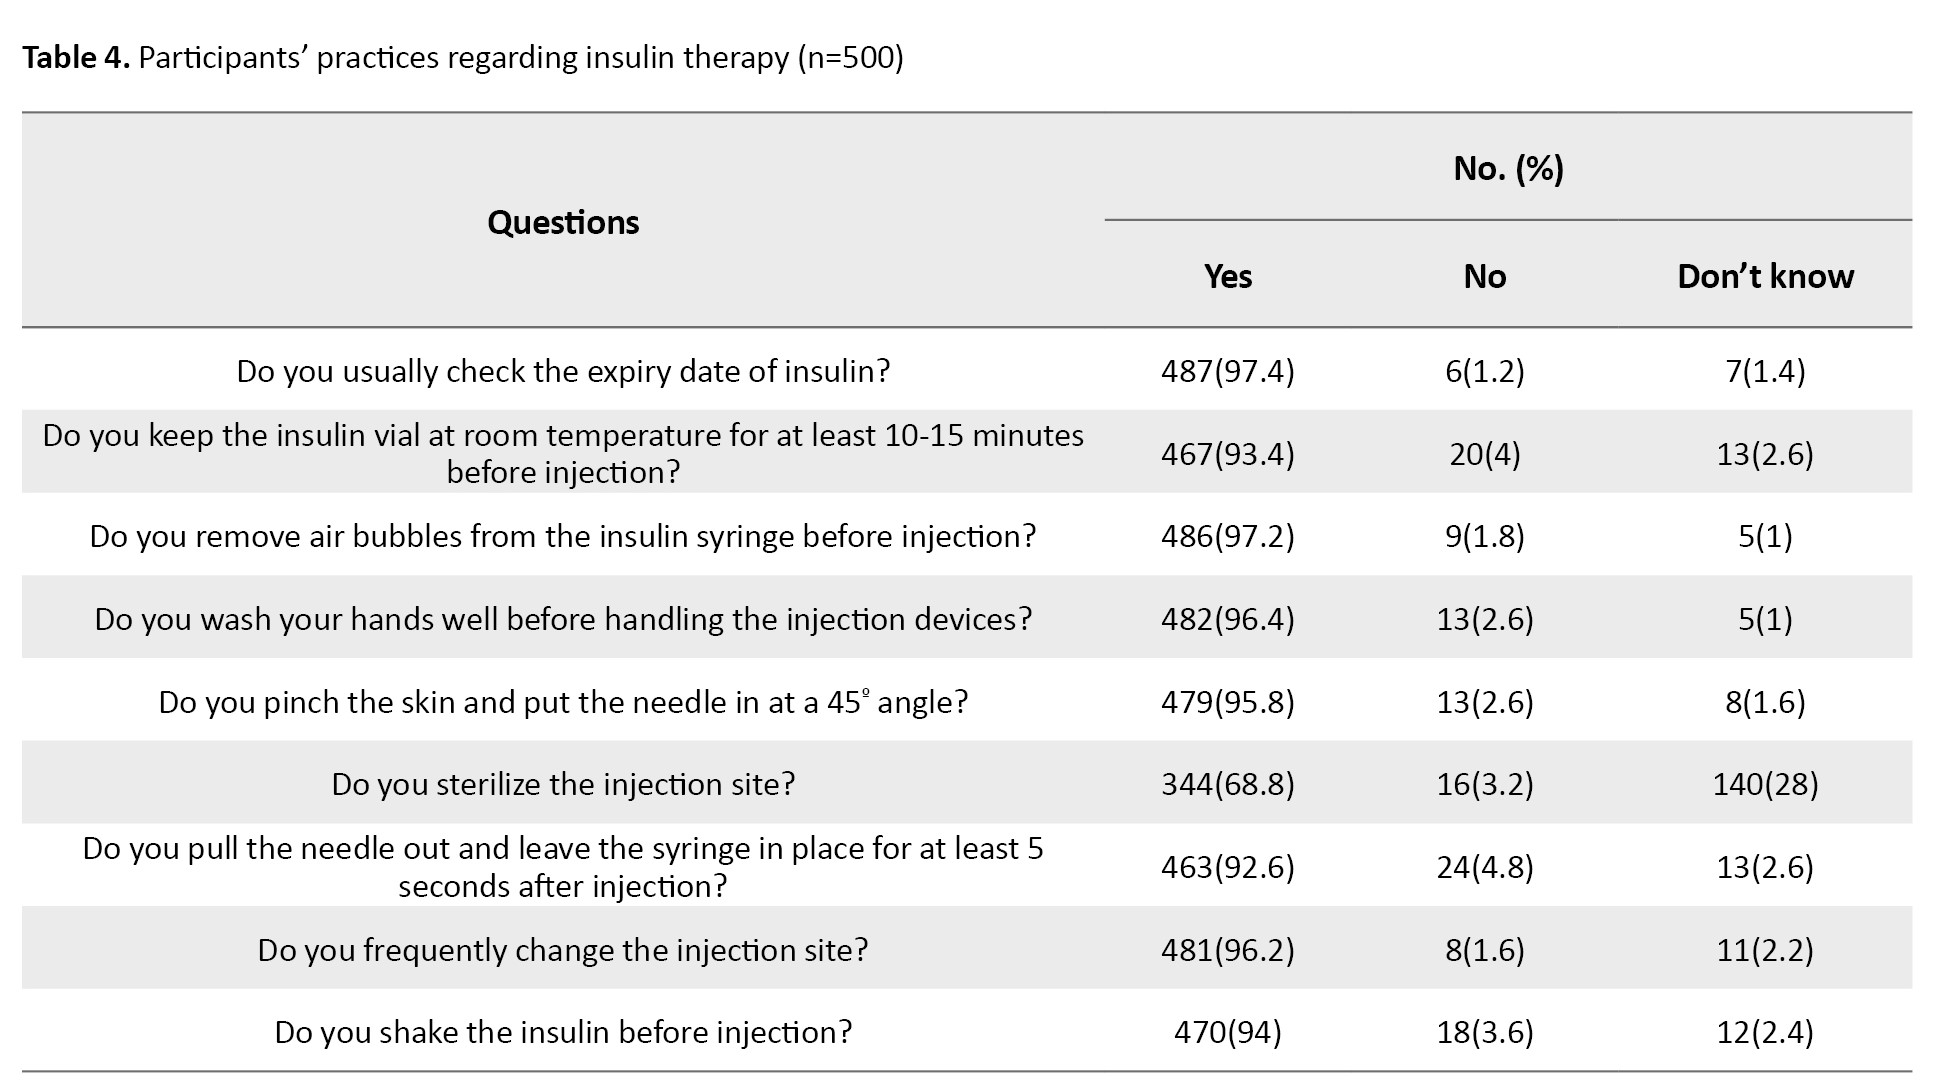Select the Questions column header

[563, 222]
